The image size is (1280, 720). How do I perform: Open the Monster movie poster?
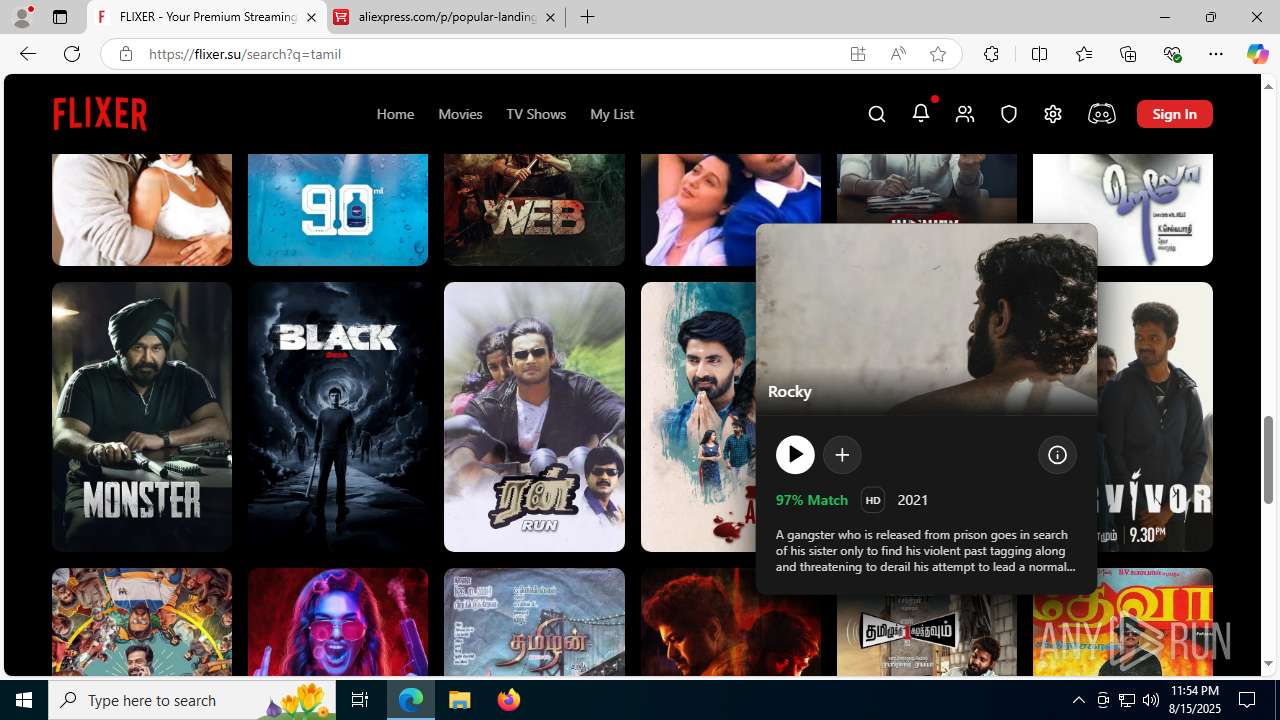[x=142, y=417]
